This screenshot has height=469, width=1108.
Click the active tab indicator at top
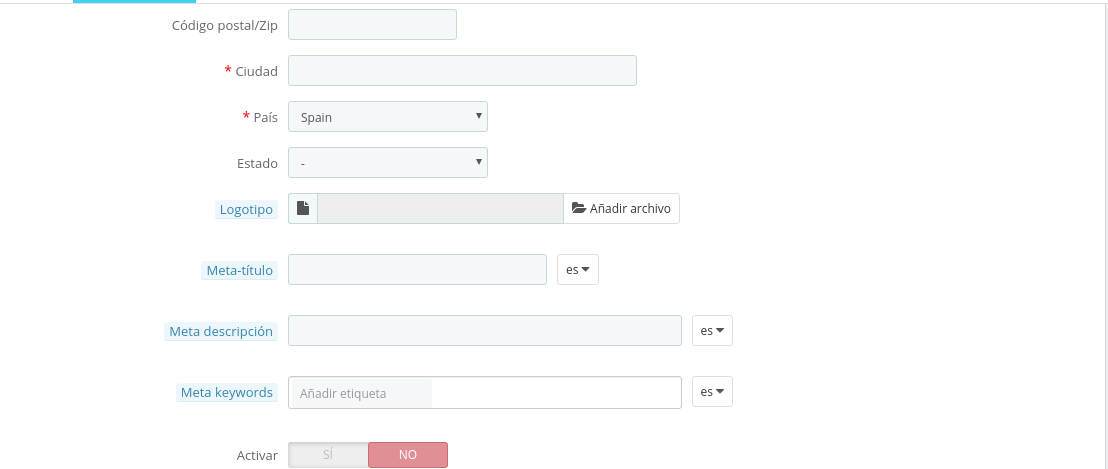coord(134,2)
